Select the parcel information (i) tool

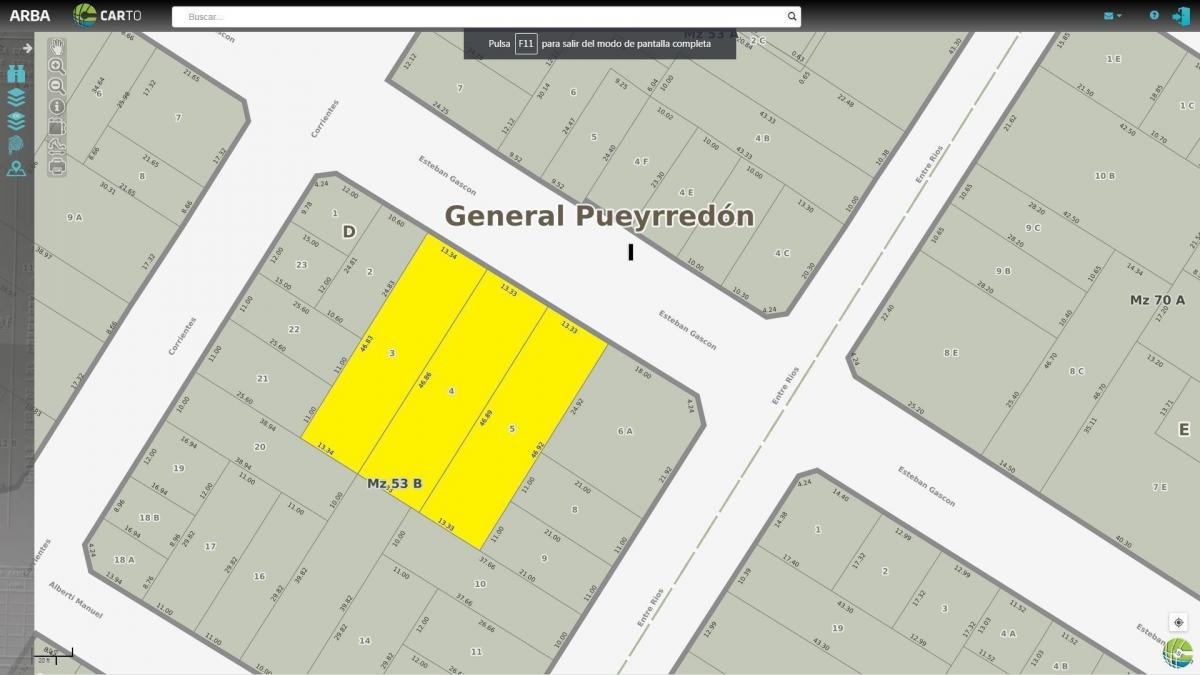57,106
